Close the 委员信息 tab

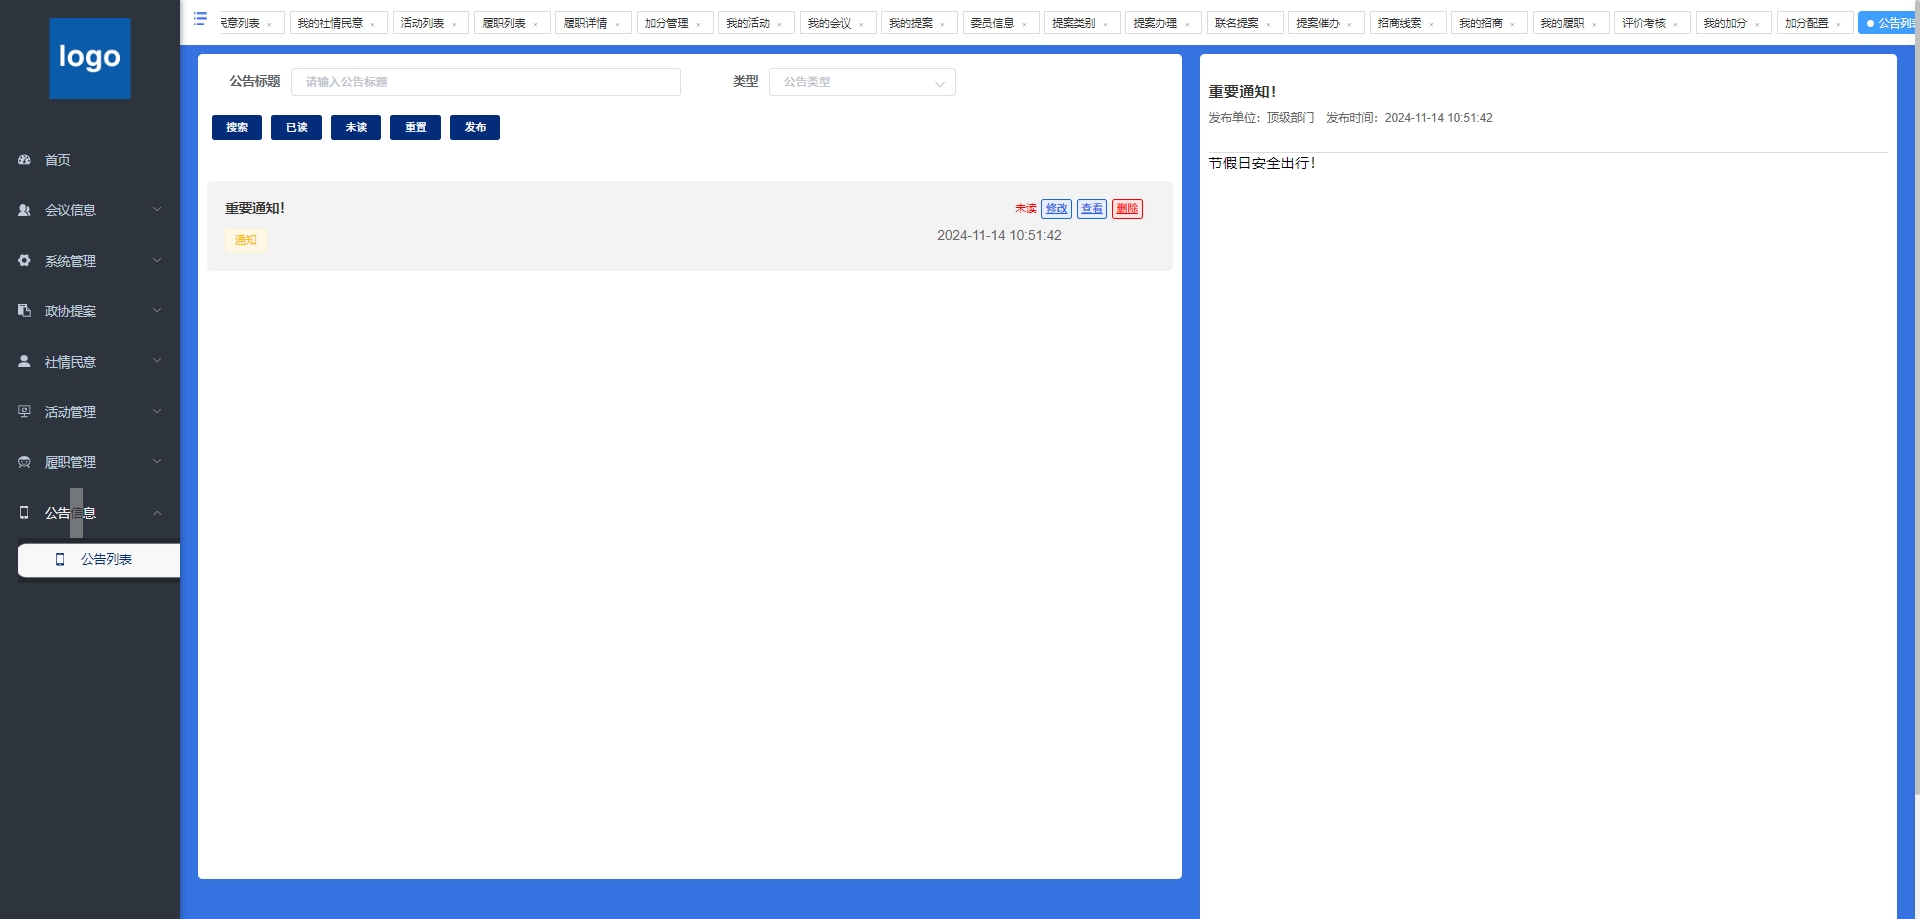pos(1024,24)
